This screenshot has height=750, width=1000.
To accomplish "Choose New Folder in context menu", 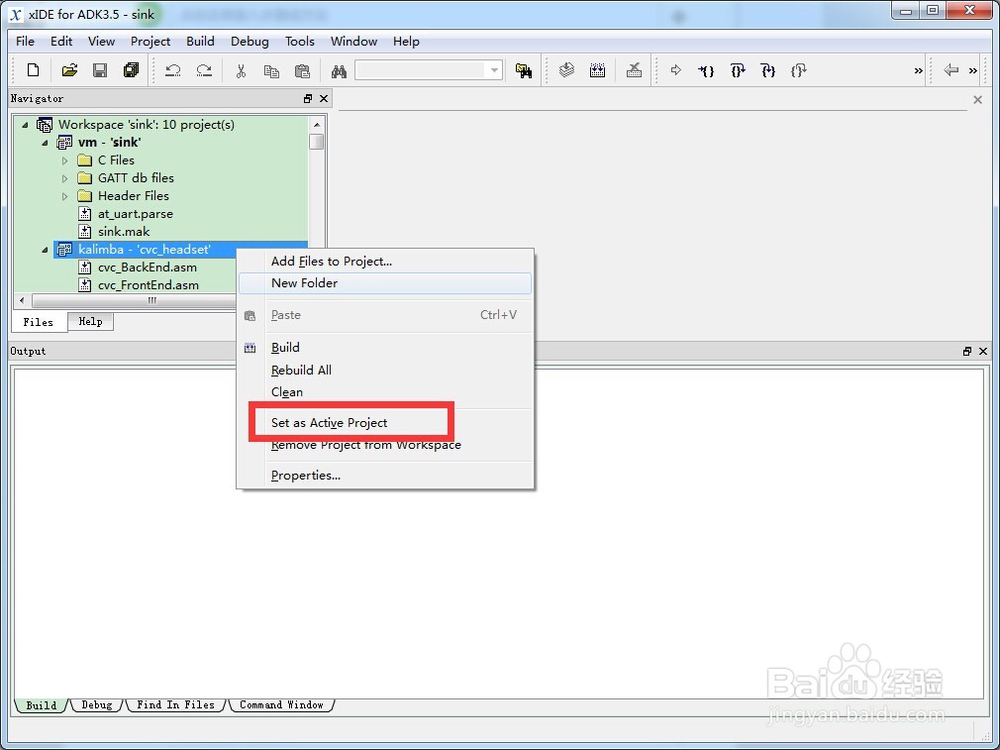I will tap(385, 283).
